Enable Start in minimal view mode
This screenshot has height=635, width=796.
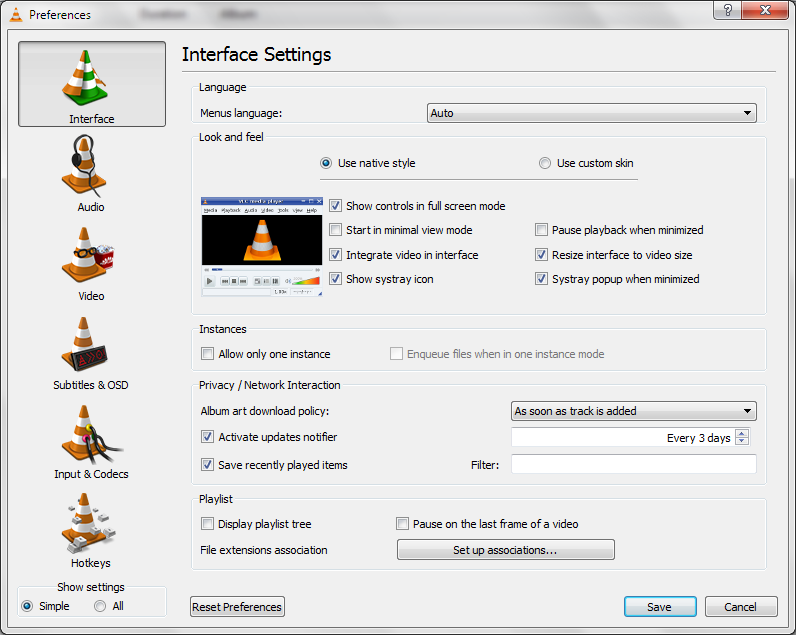(x=336, y=230)
